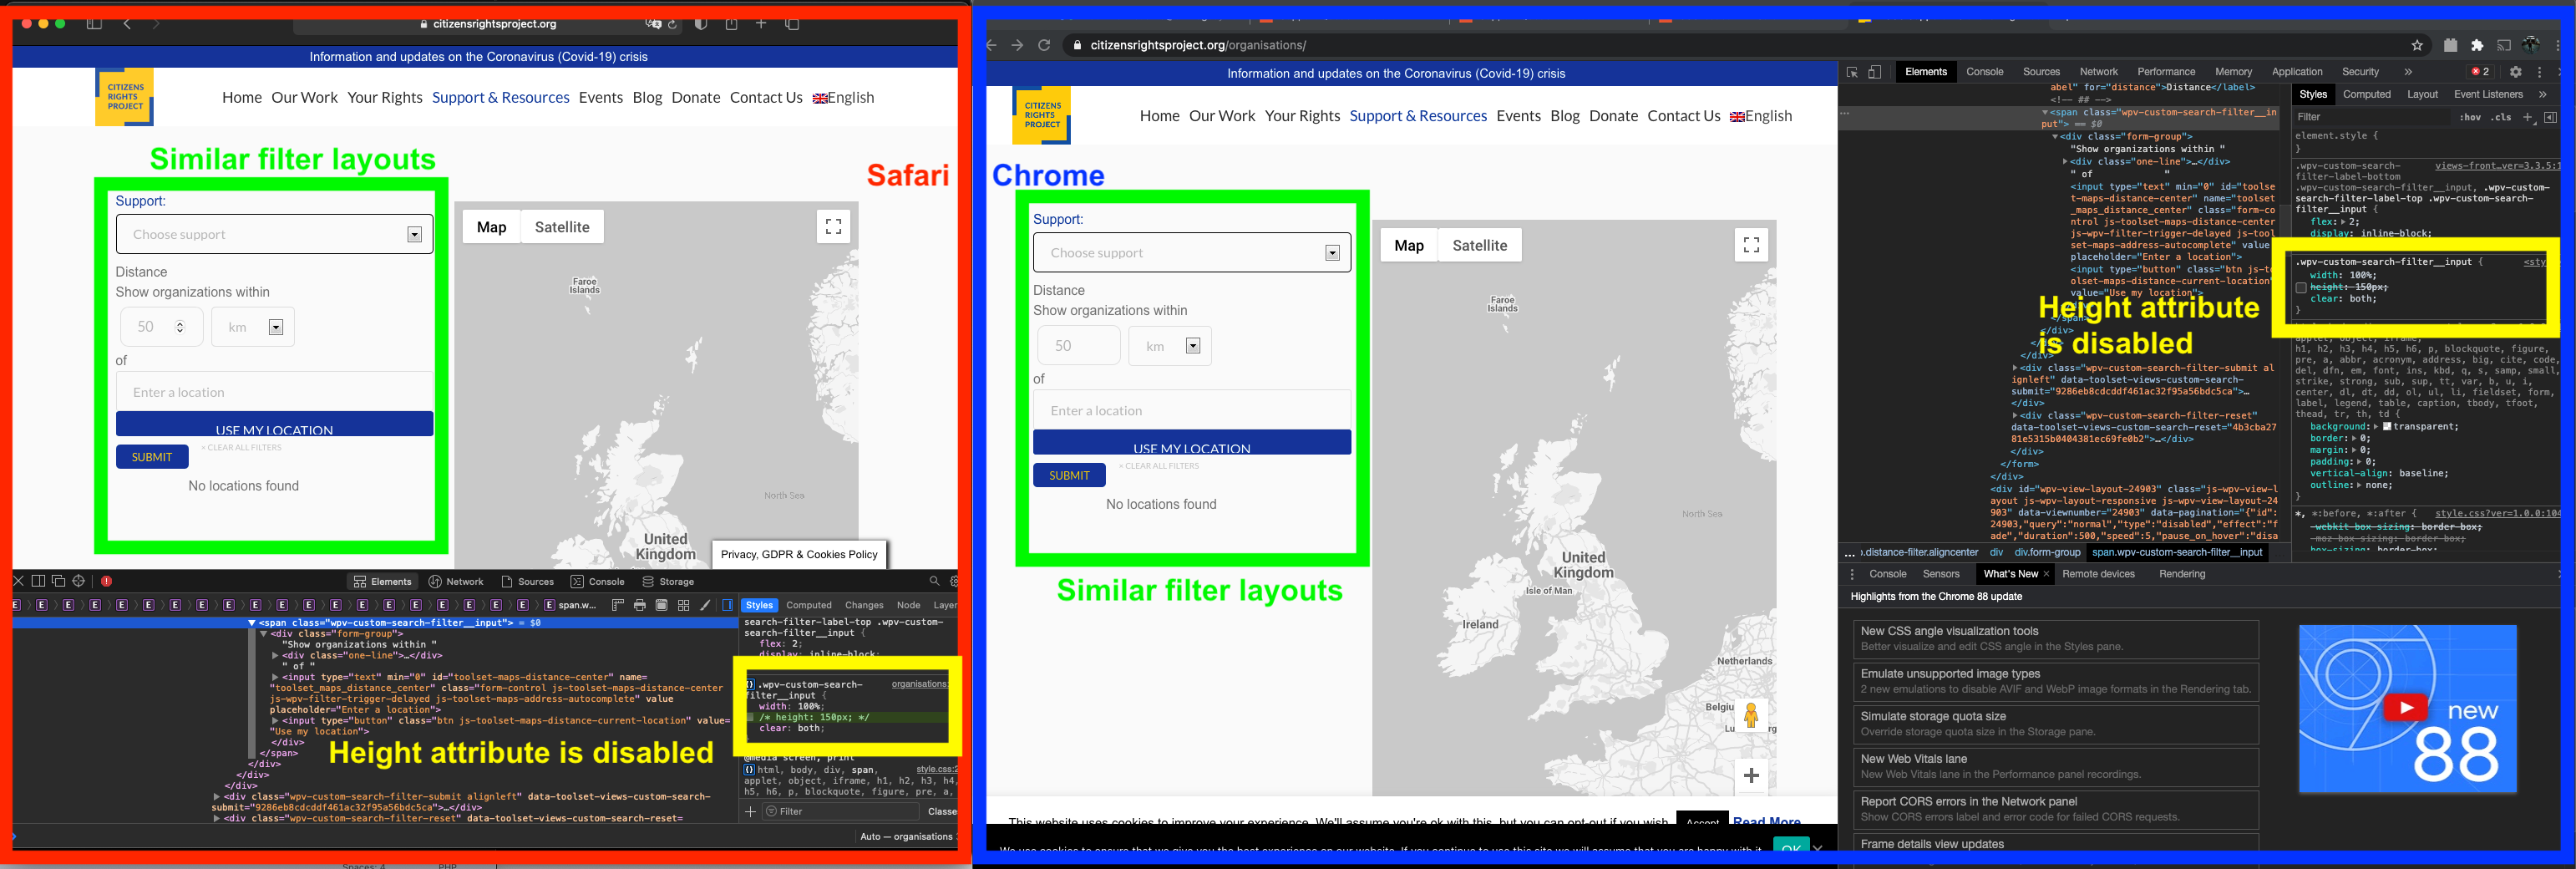Click the paint brush icon in Safari inspector
2576x869 pixels.
click(706, 605)
